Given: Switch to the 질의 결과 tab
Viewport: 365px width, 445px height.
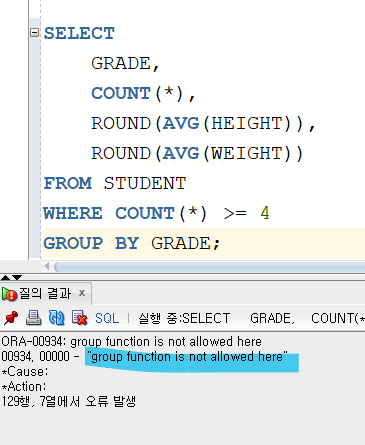Looking at the screenshot, I should 45,294.
